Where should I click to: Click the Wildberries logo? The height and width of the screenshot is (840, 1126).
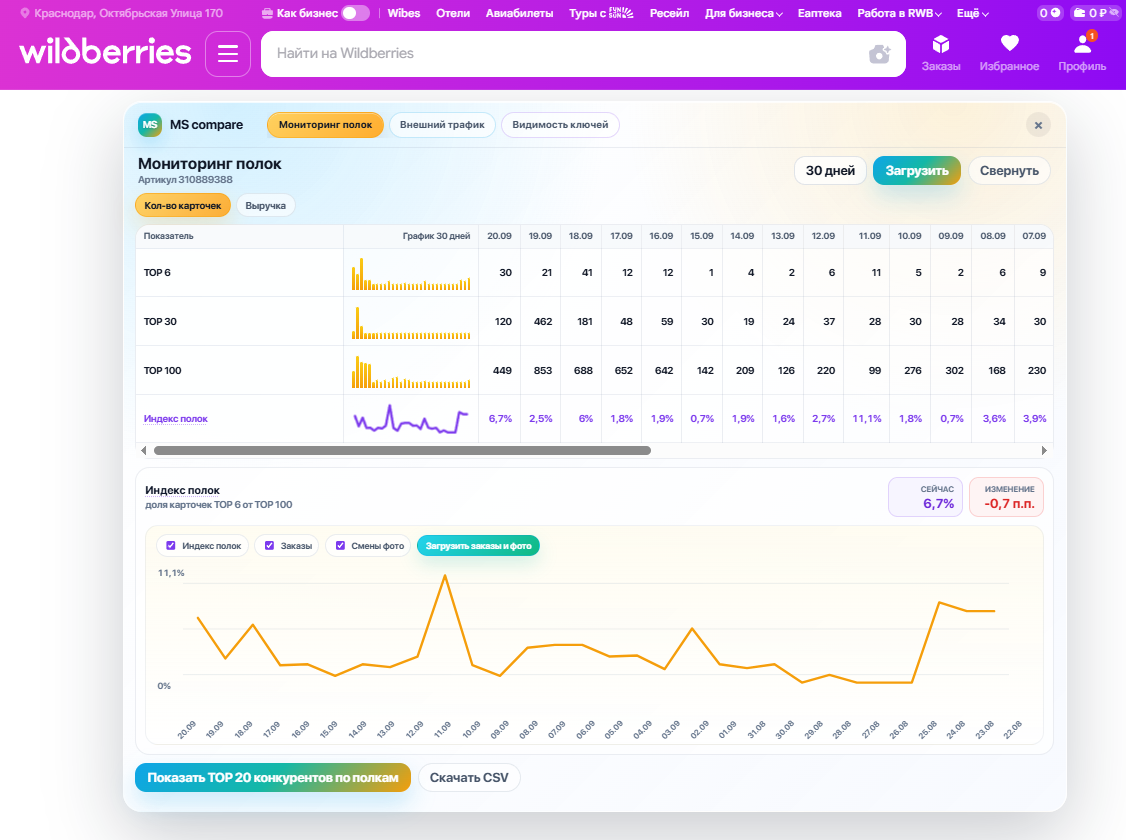(x=106, y=52)
